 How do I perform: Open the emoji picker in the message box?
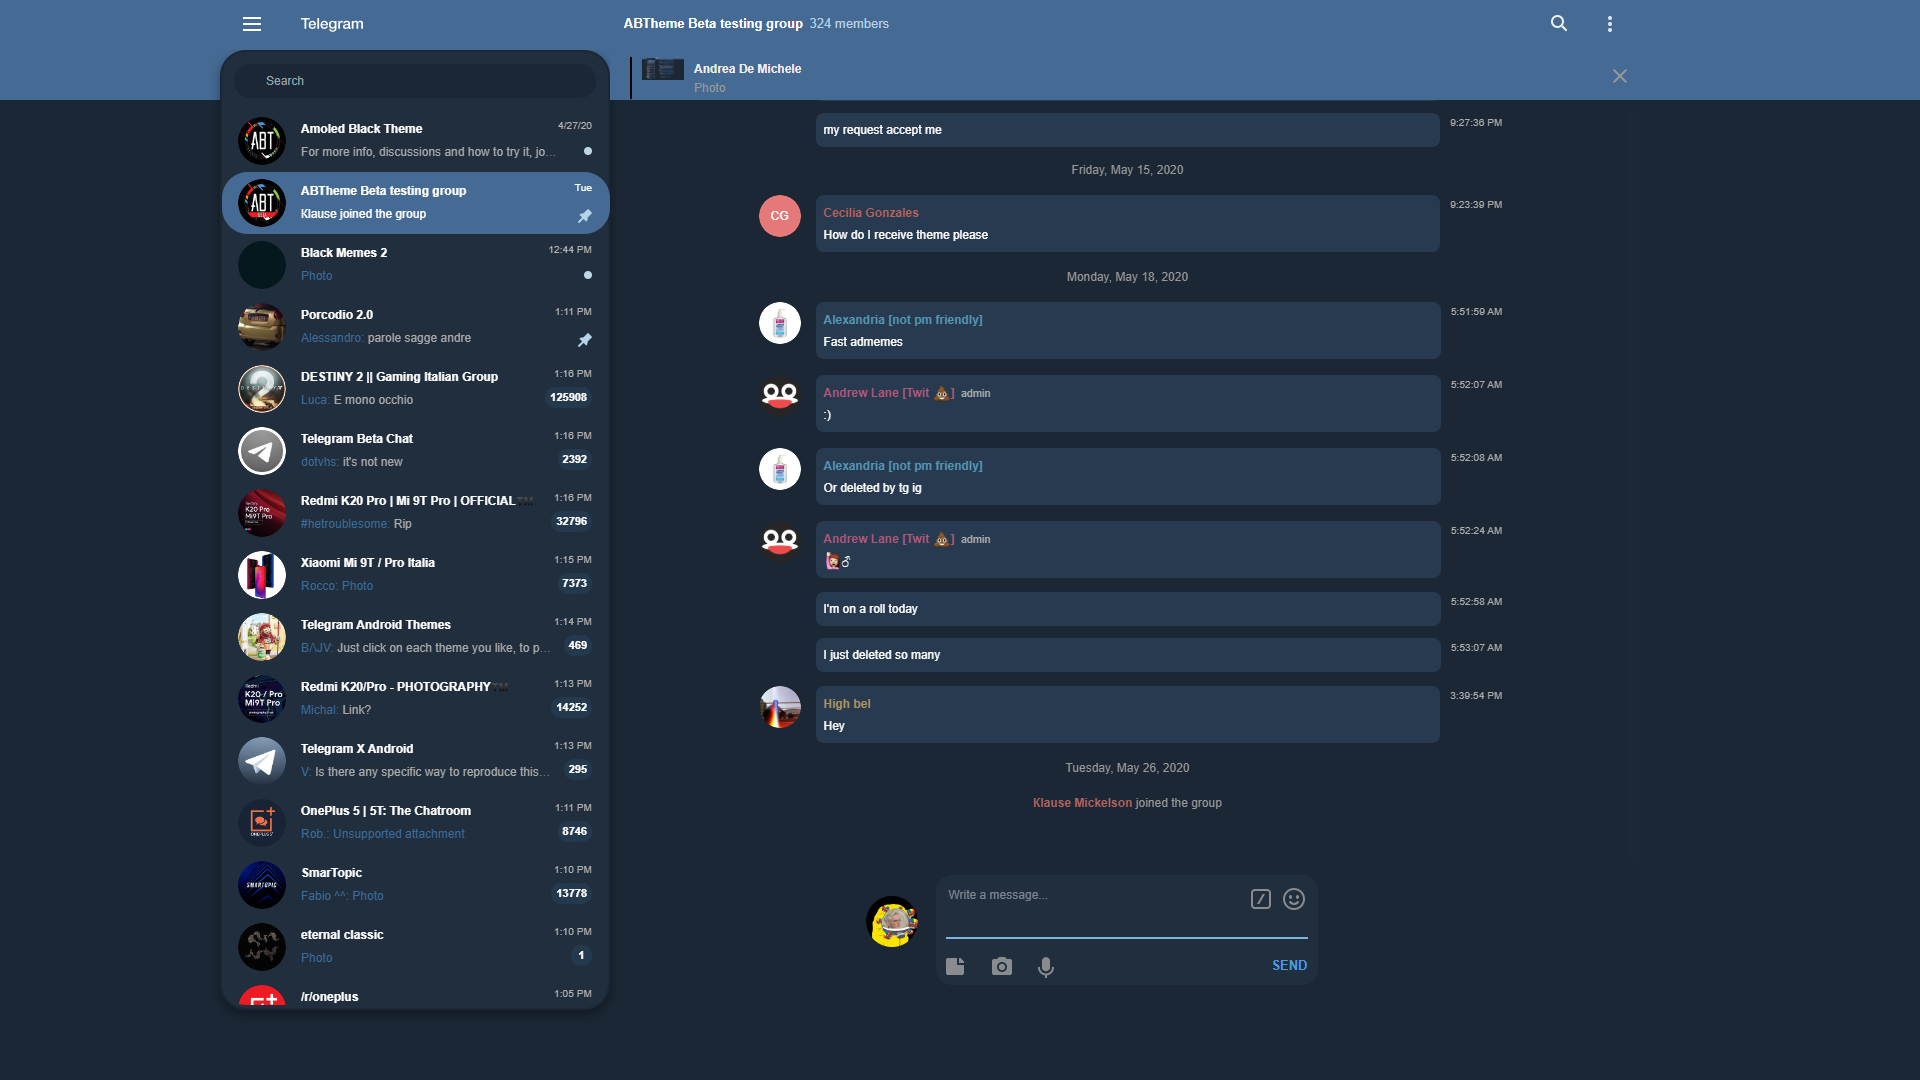(x=1293, y=899)
